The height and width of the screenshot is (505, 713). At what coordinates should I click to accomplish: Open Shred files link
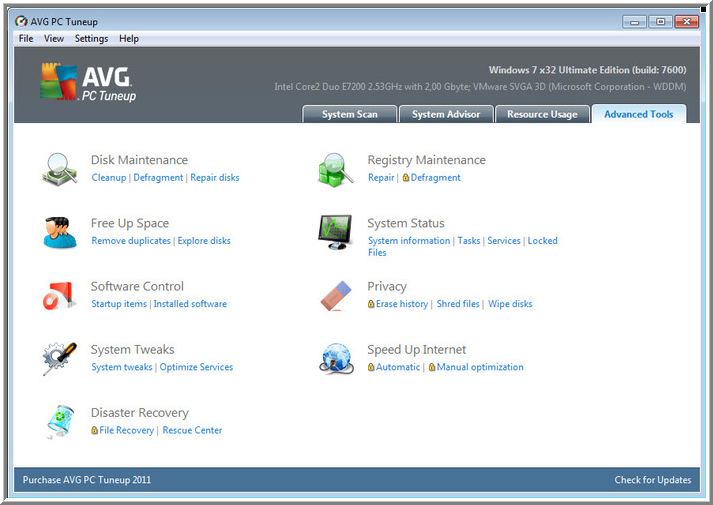[458, 304]
